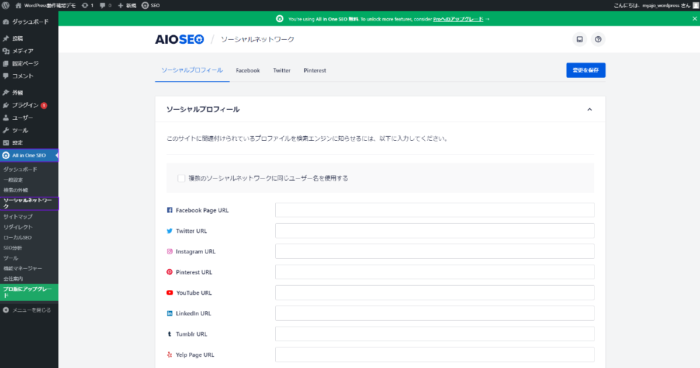The height and width of the screenshot is (368, 700).
Task: Click the blue save changes button
Action: pyautogui.click(x=586, y=70)
